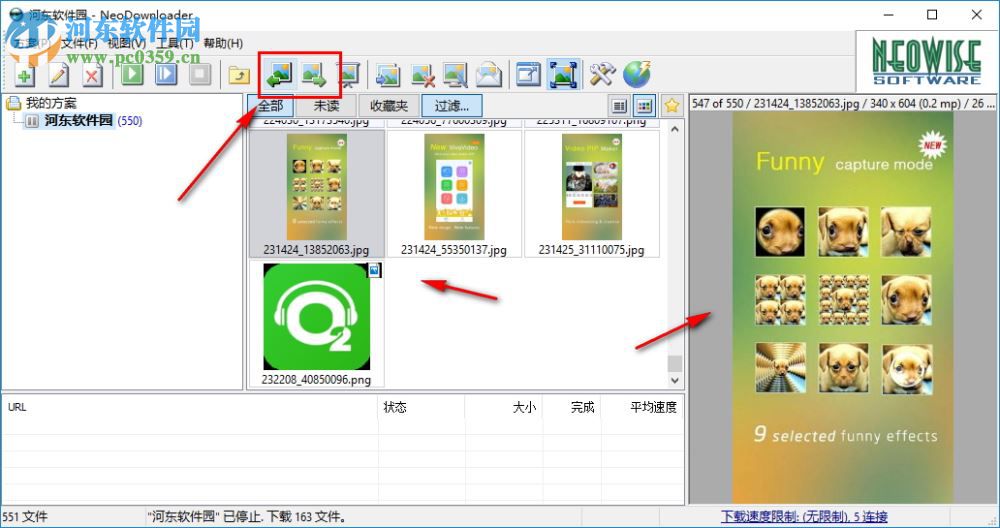Select the 收藏夹 filter tab

point(389,106)
